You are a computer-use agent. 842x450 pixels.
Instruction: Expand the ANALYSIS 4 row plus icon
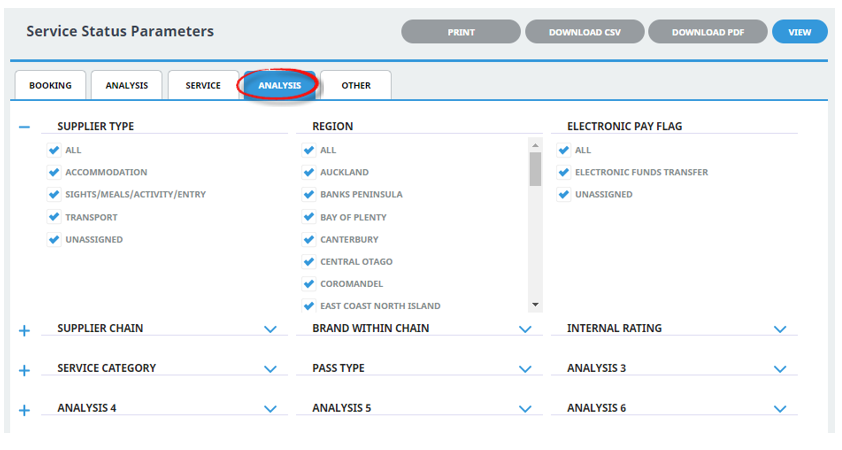pyautogui.click(x=24, y=411)
